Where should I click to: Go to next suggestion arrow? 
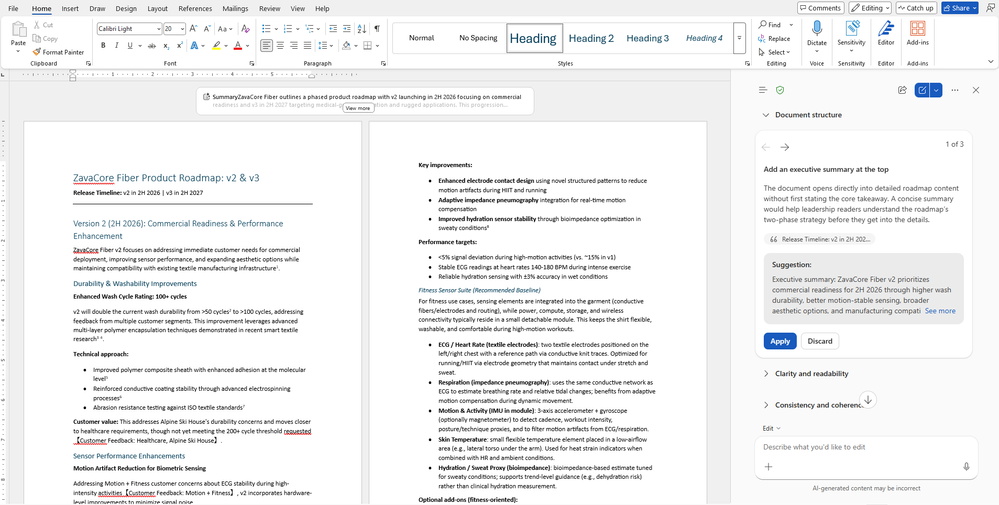pyautogui.click(x=785, y=147)
